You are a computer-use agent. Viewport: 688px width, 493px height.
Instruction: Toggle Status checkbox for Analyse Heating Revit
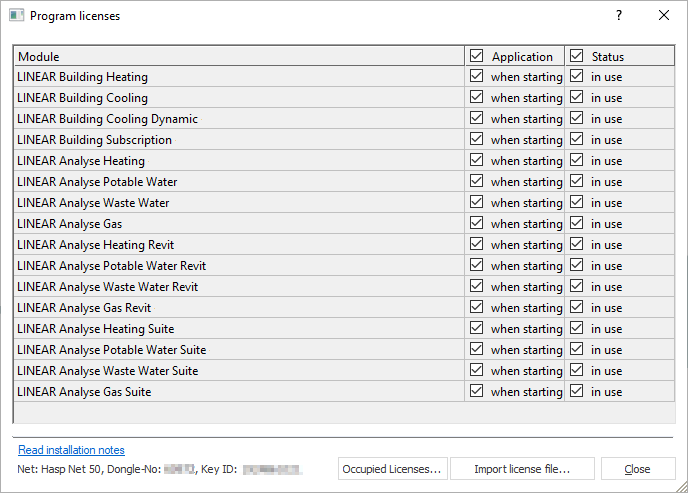pyautogui.click(x=577, y=244)
